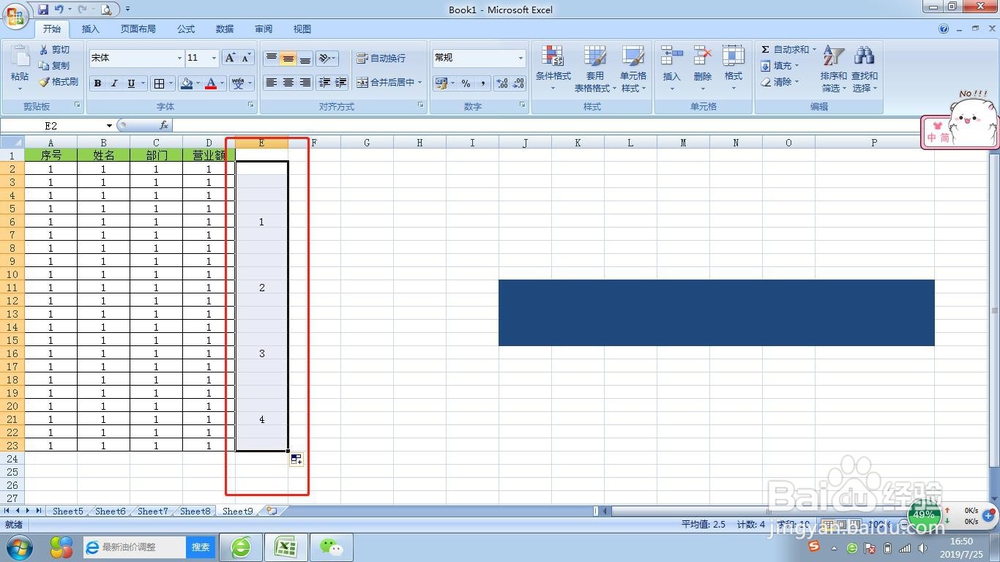The image size is (1000, 562).
Task: Decrease indent icon in alignment group
Action: 324,82
